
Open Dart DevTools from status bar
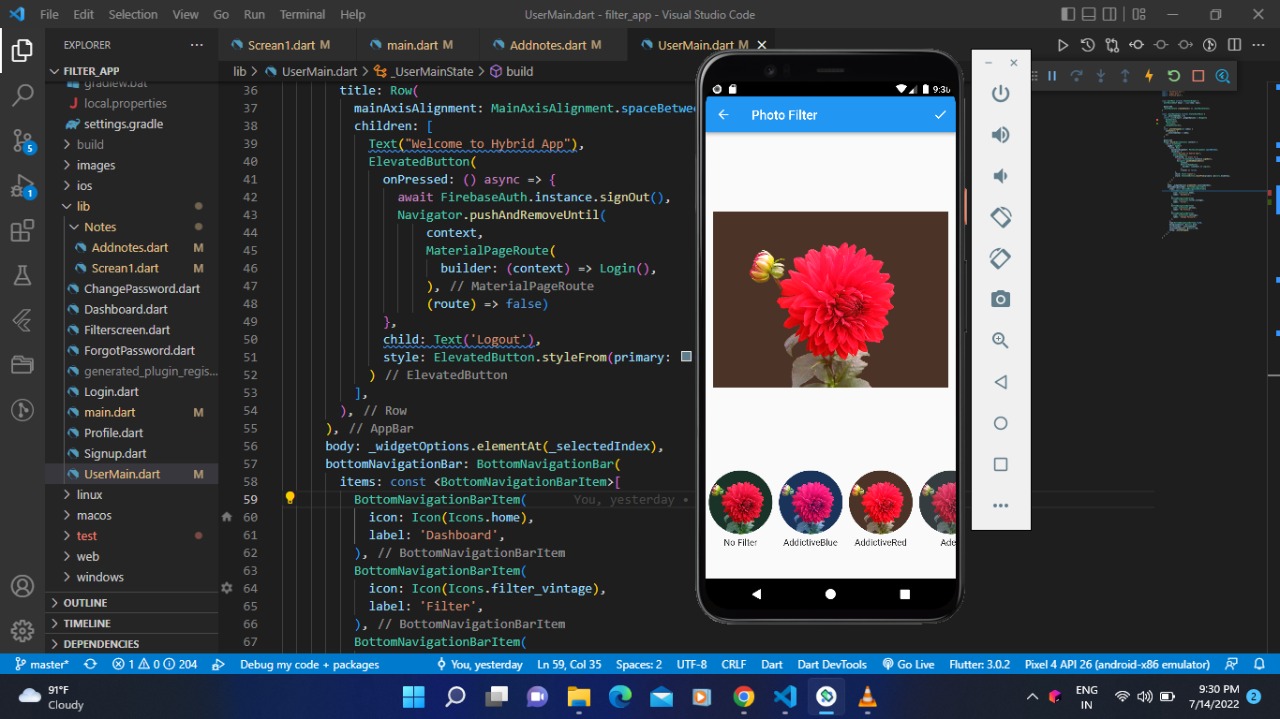pos(831,664)
